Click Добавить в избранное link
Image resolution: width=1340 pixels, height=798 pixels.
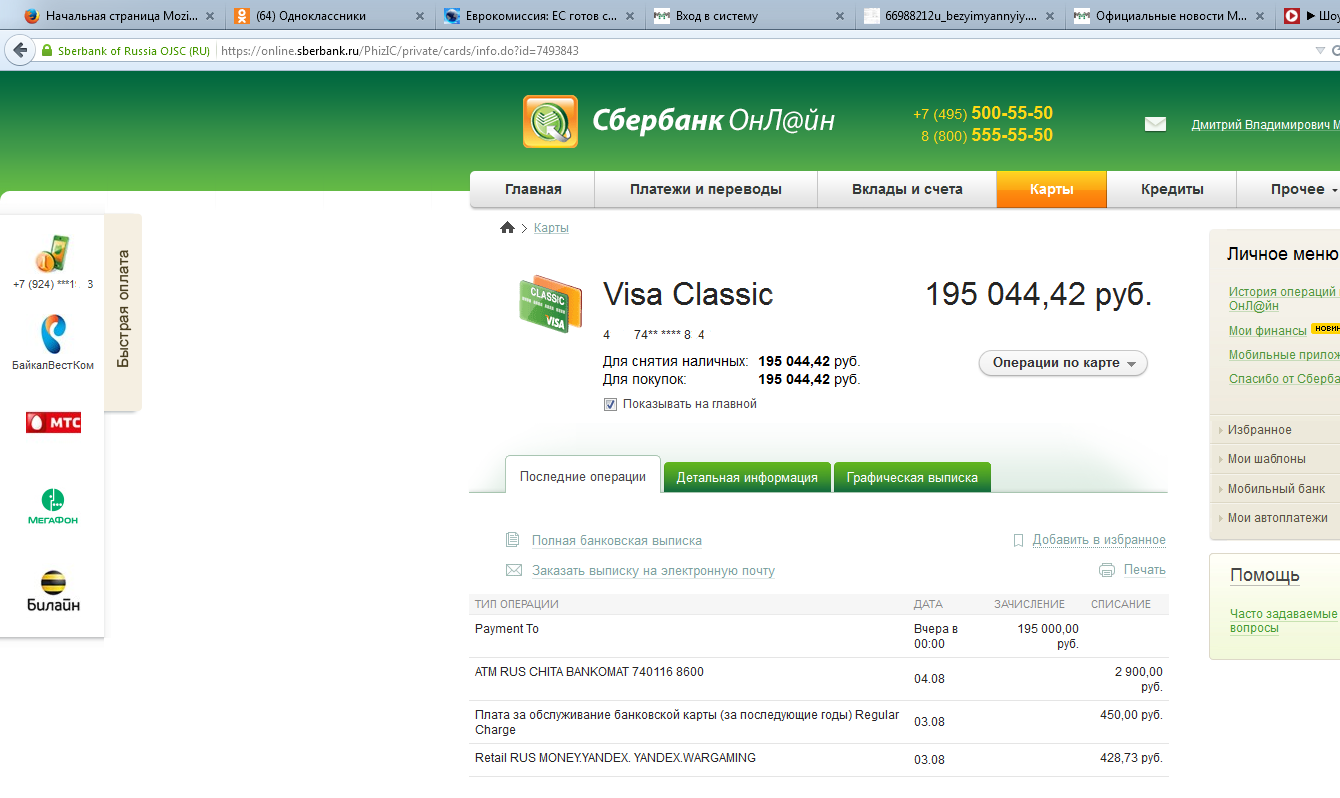pyautogui.click(x=1099, y=540)
